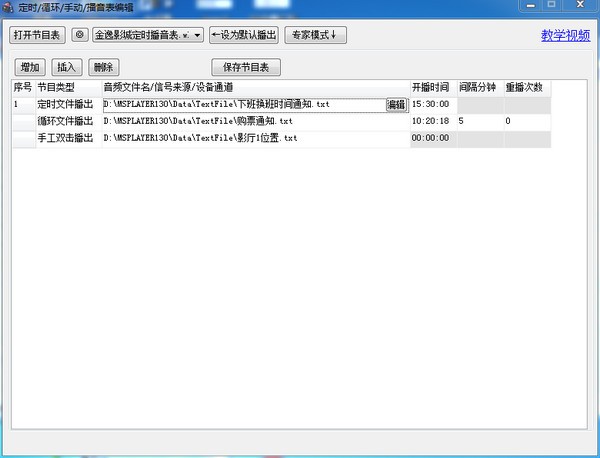The width and height of the screenshot is (600, 458).
Task: Select the 影厅1位置.txt file path cell
Action: tap(256, 138)
